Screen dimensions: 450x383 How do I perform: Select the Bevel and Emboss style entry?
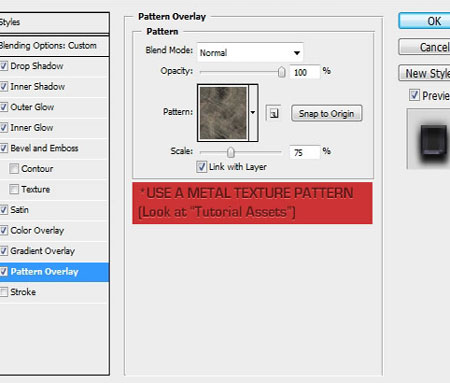(x=44, y=148)
